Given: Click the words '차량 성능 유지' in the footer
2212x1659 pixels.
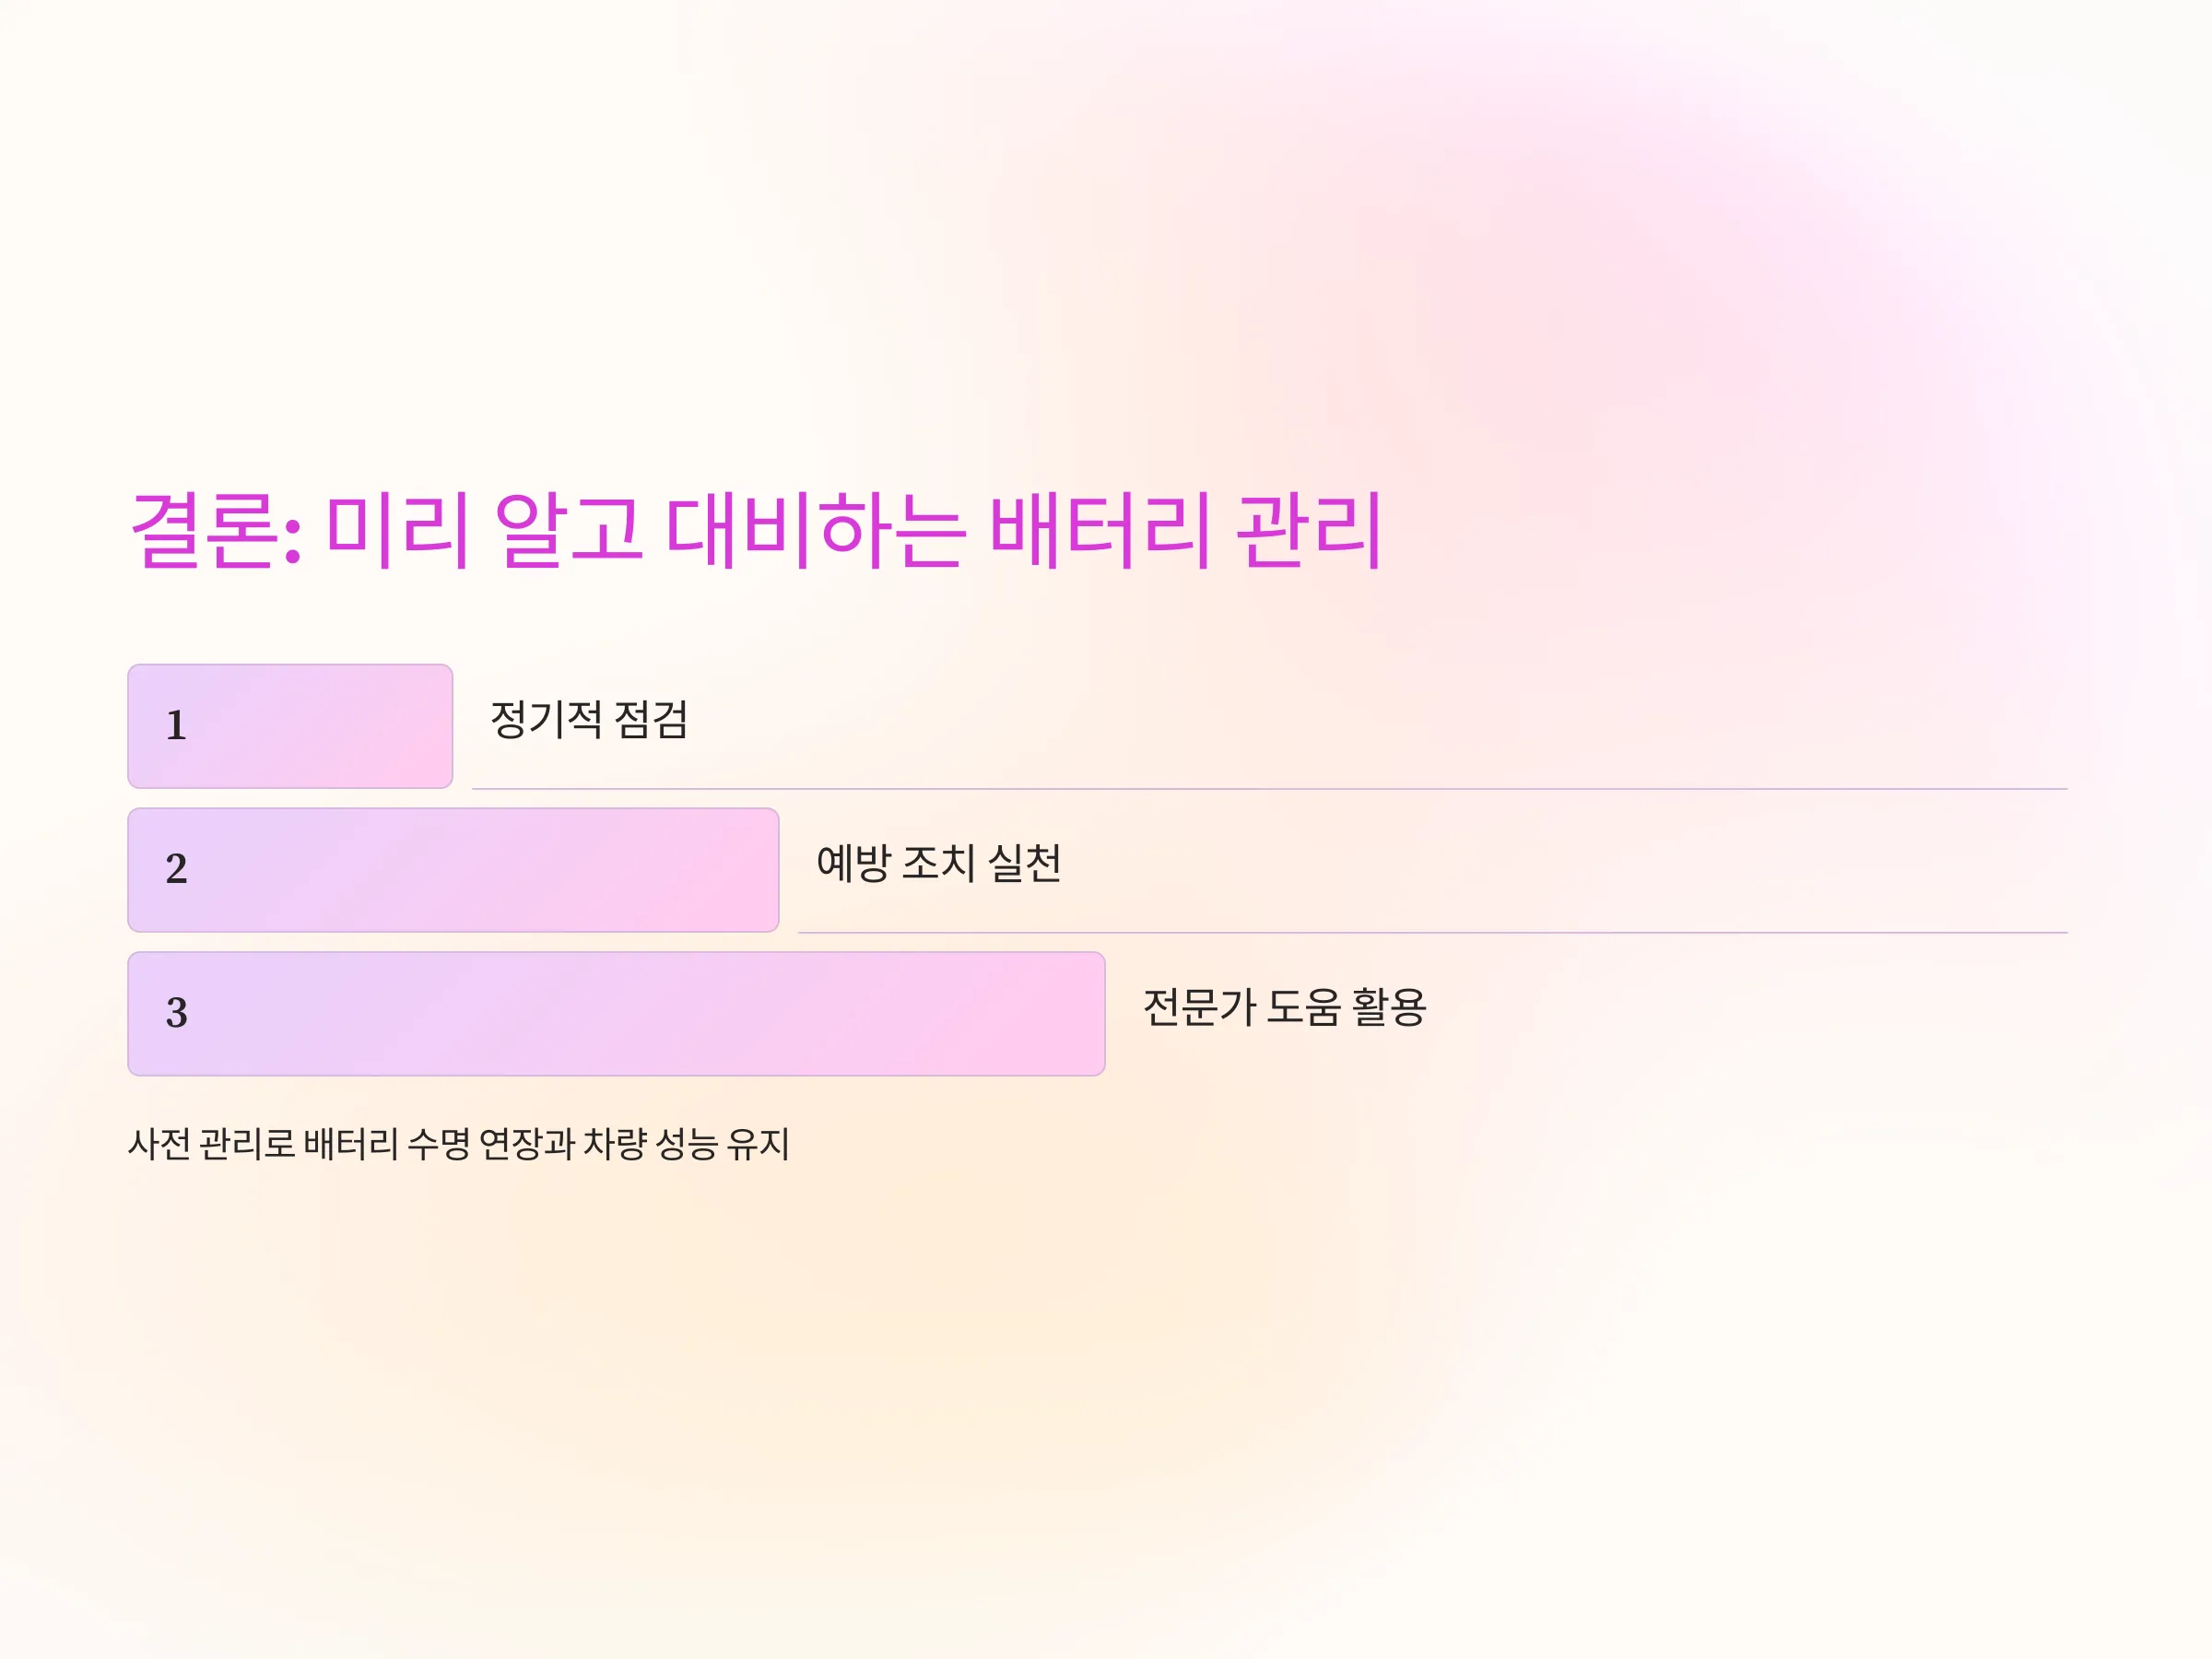Looking at the screenshot, I should (x=686, y=1144).
